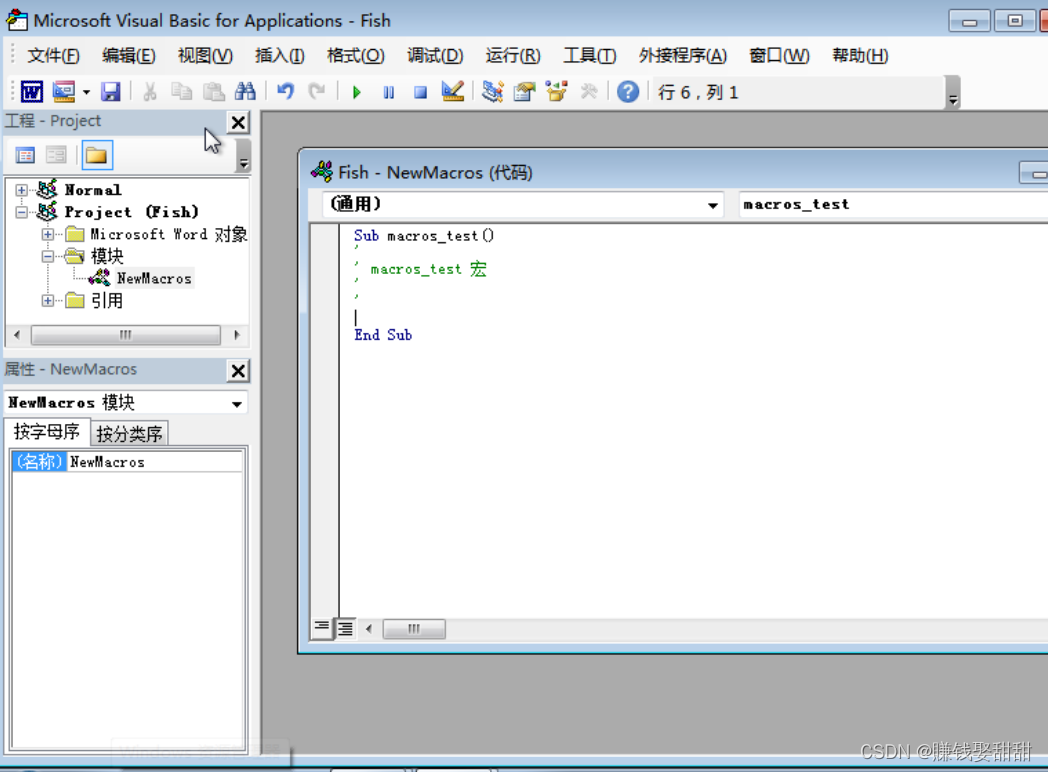This screenshot has height=772, width=1048.
Task: Switch to Microsoft Word view icon
Action: [x=31, y=92]
